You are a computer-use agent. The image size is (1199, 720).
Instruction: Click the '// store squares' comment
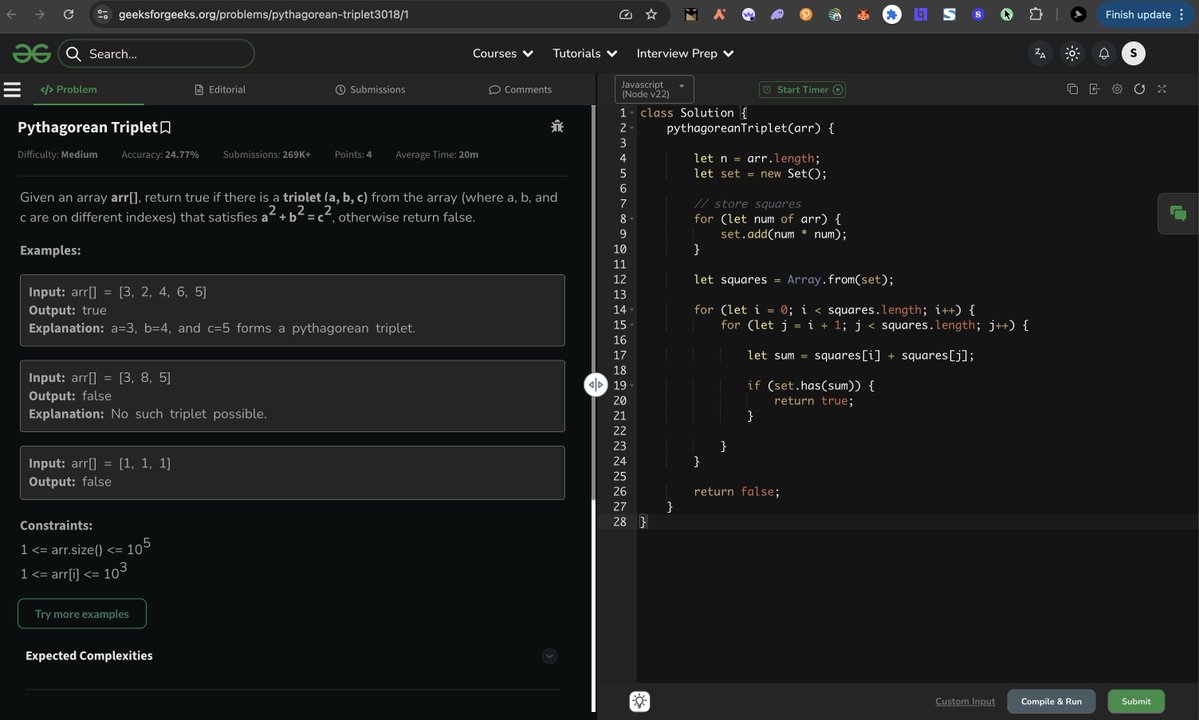pyautogui.click(x=747, y=204)
